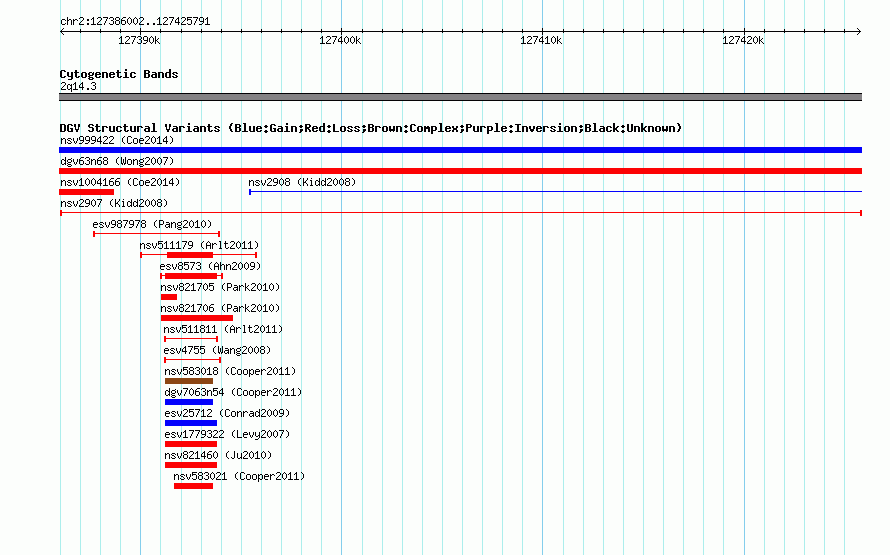Image resolution: width=890 pixels, height=555 pixels.
Task: Click the nsv2908 (Kidd2008) blue line
Action: [555, 192]
